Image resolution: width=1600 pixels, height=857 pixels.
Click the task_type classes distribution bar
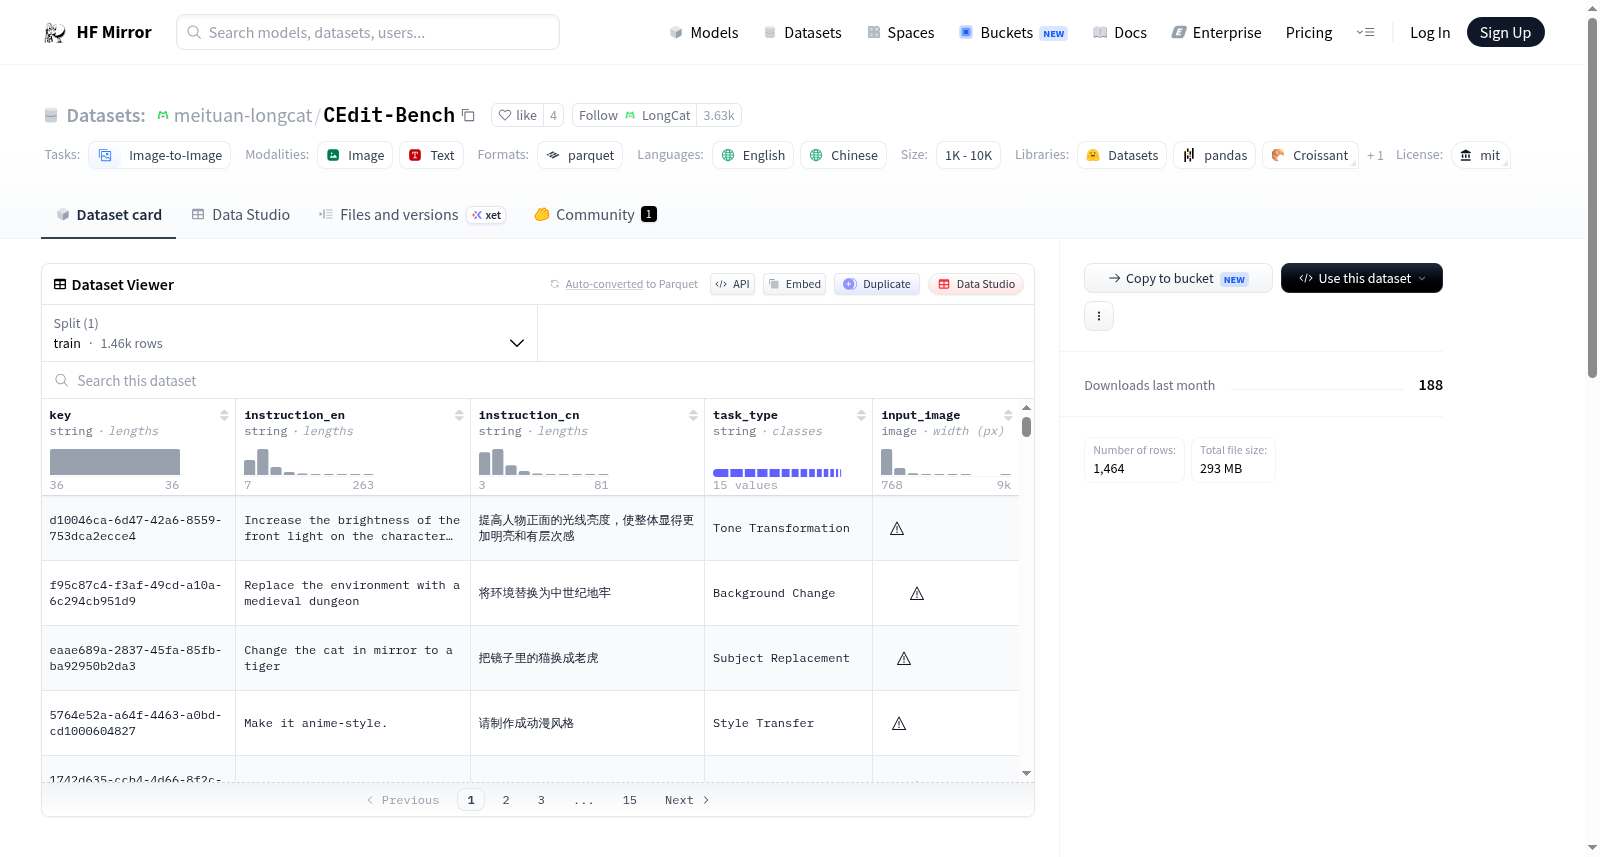click(777, 472)
